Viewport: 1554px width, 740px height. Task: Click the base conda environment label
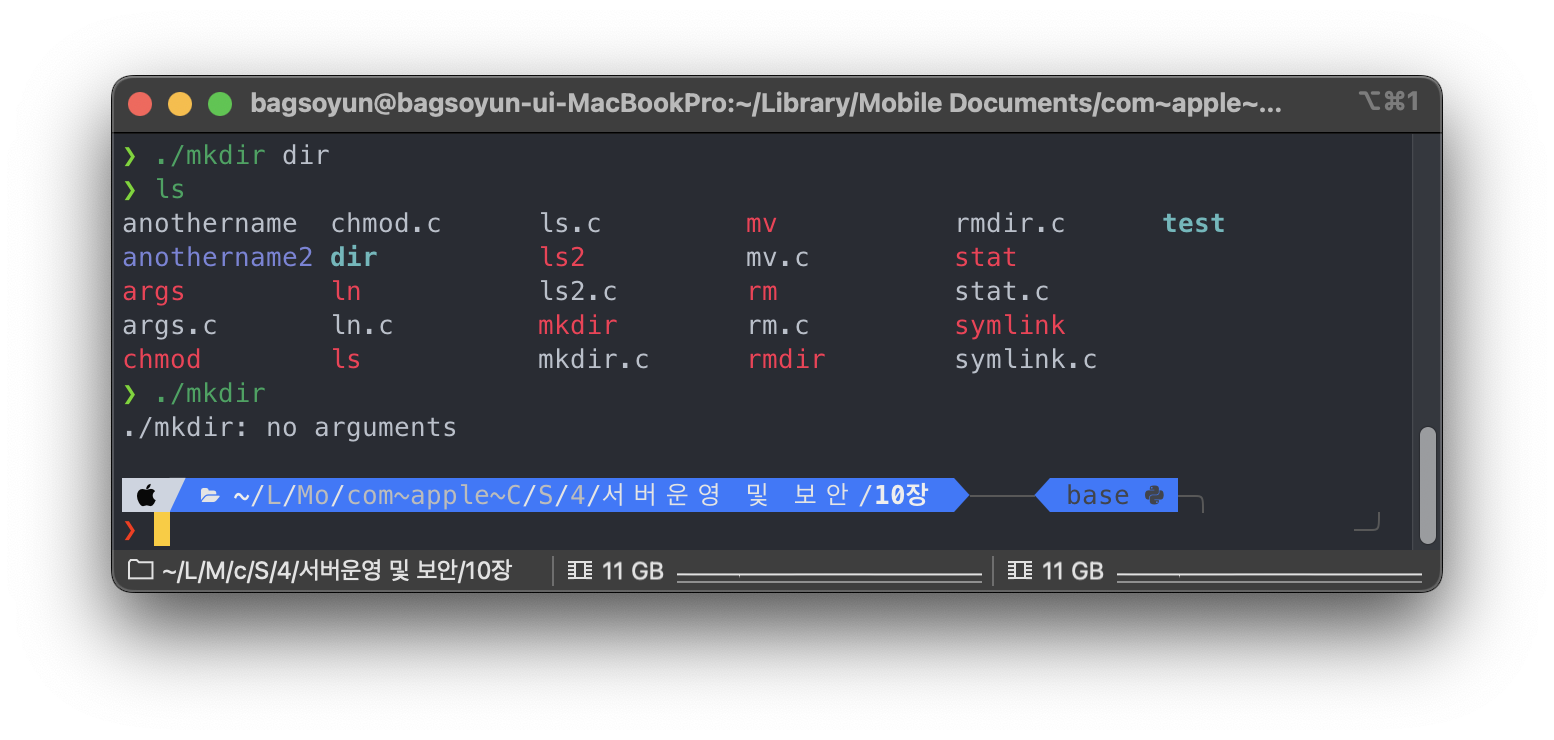click(x=1098, y=495)
